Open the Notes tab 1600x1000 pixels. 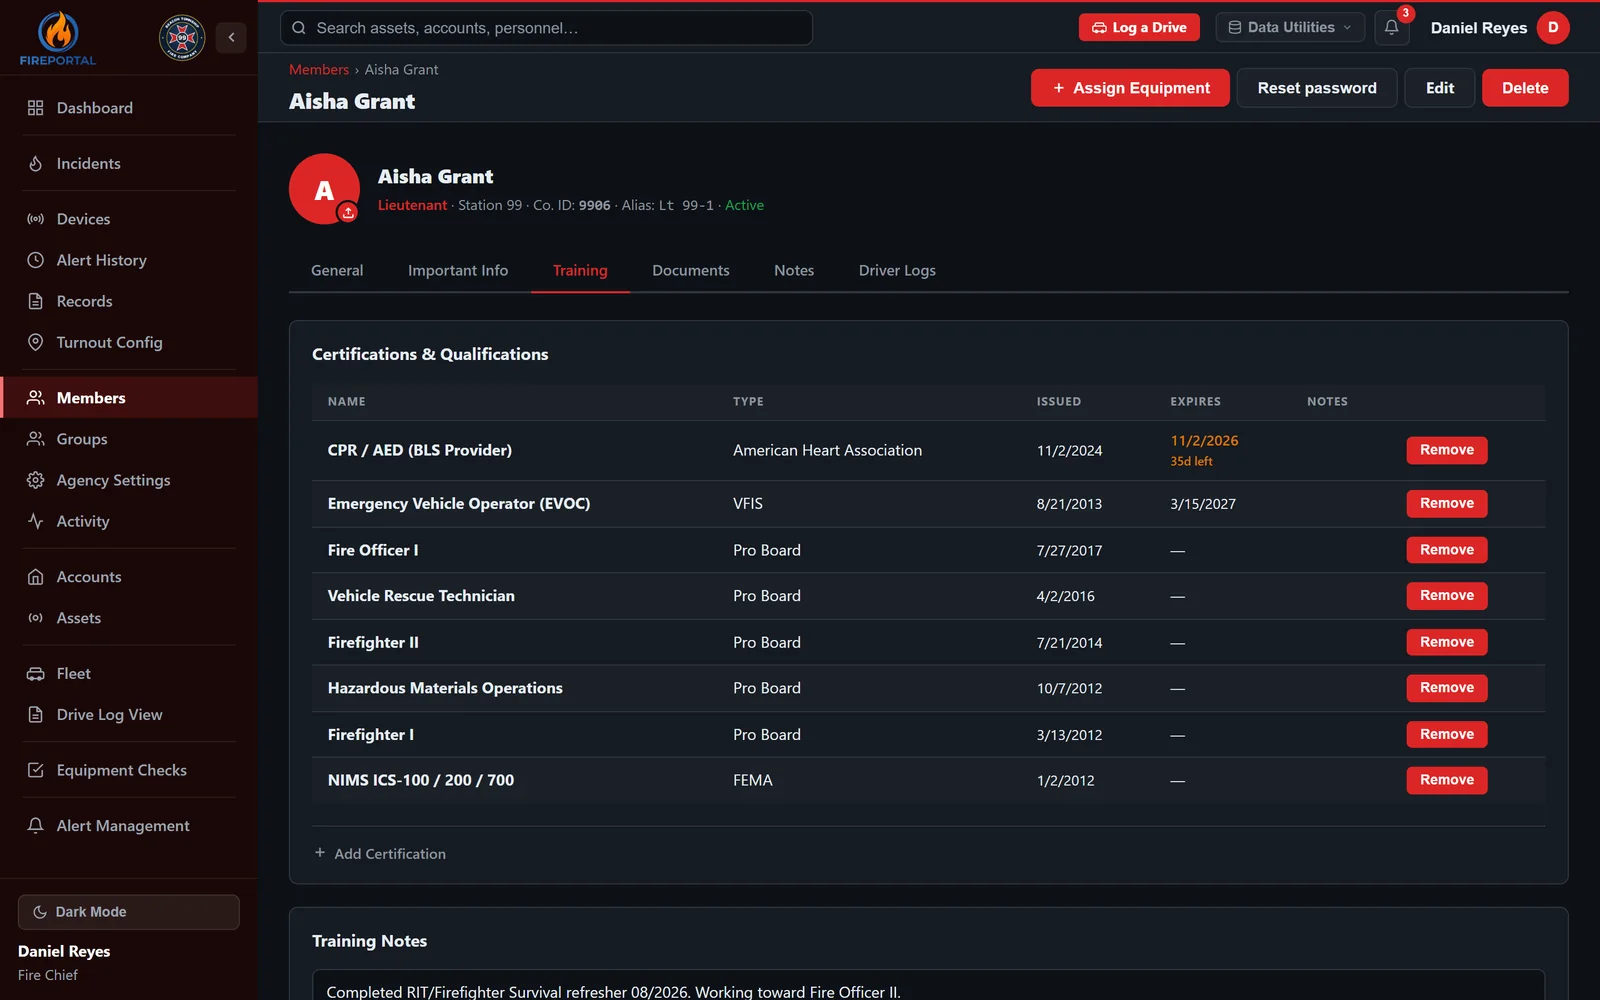click(794, 271)
